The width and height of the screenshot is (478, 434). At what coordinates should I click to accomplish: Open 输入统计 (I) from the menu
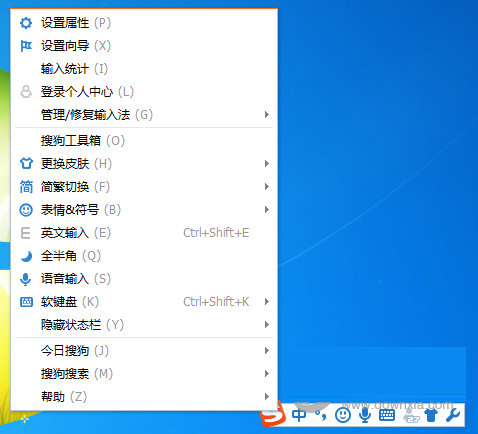(144, 69)
